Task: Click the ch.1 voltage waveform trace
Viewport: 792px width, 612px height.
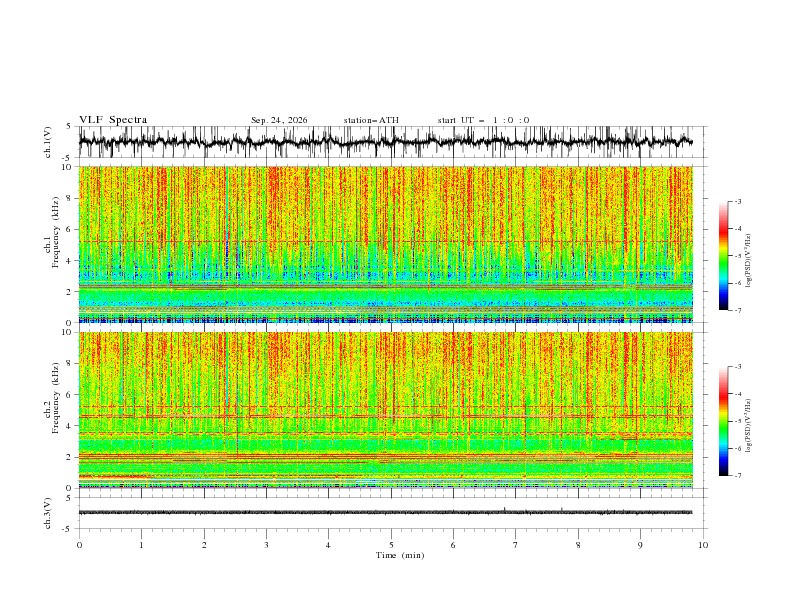Action: click(x=385, y=141)
